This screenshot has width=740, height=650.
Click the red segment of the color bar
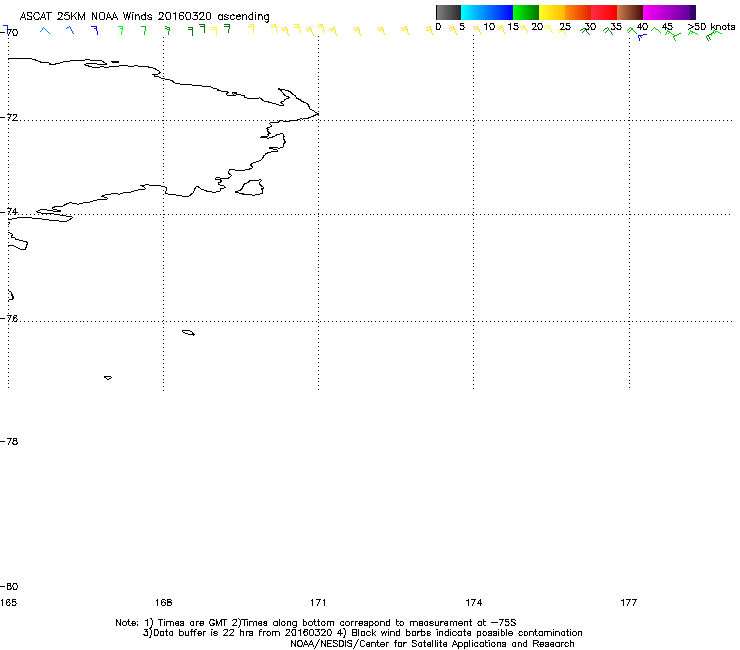(x=604, y=12)
